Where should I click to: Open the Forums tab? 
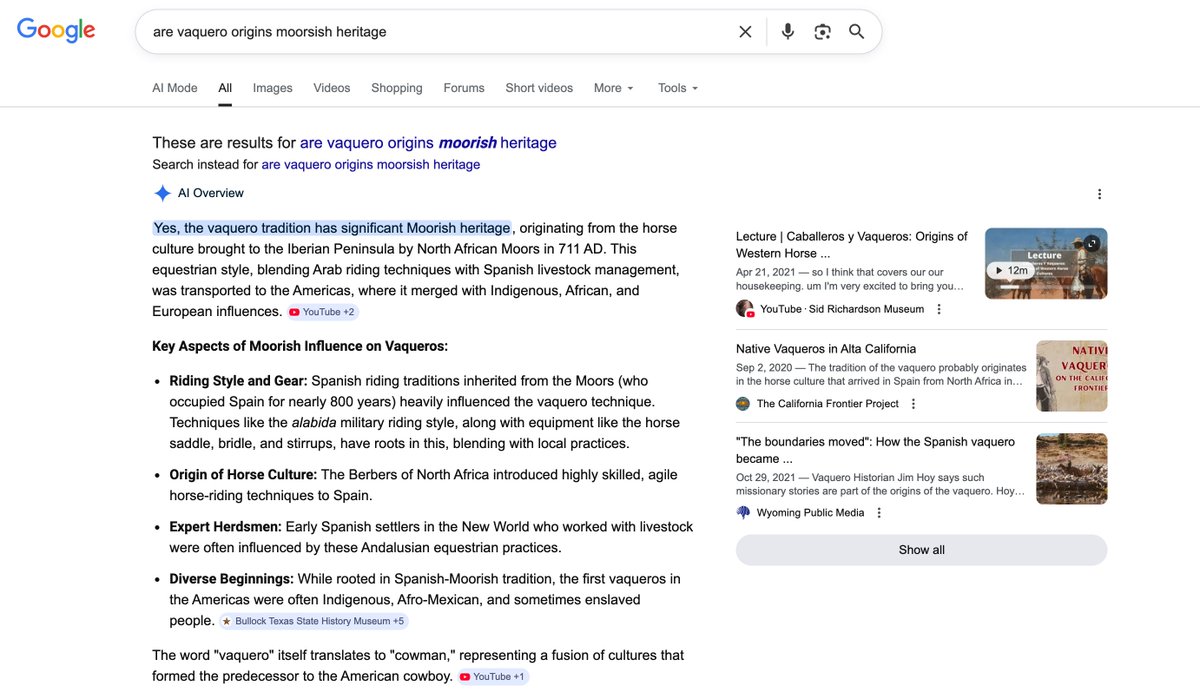pos(464,88)
